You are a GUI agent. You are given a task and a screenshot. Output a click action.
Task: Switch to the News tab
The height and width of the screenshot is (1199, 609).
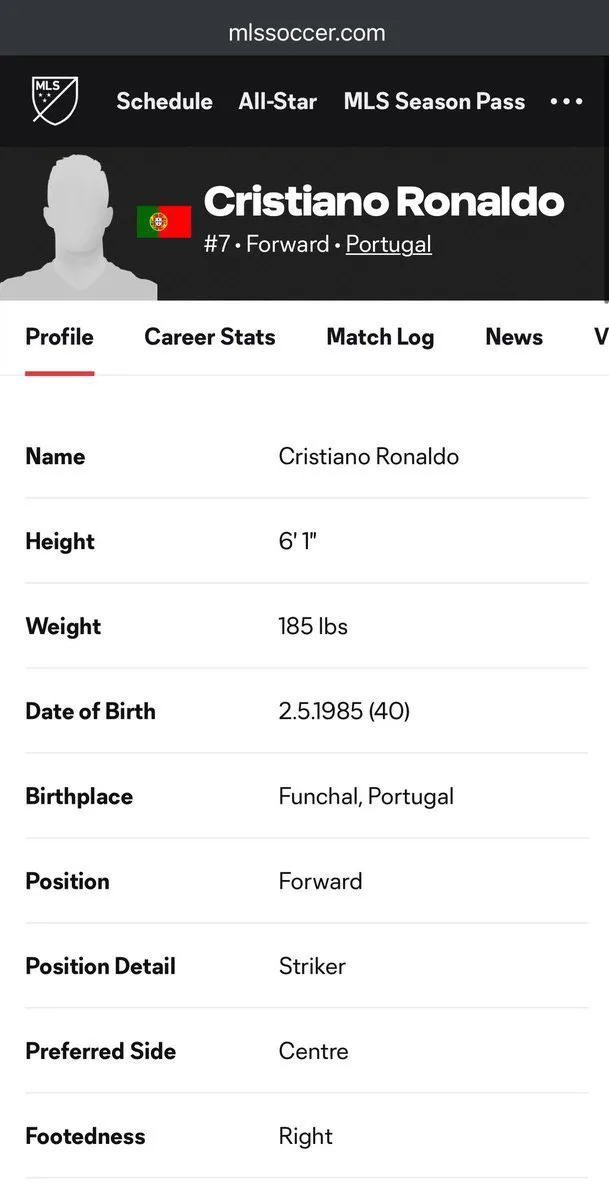(x=514, y=337)
